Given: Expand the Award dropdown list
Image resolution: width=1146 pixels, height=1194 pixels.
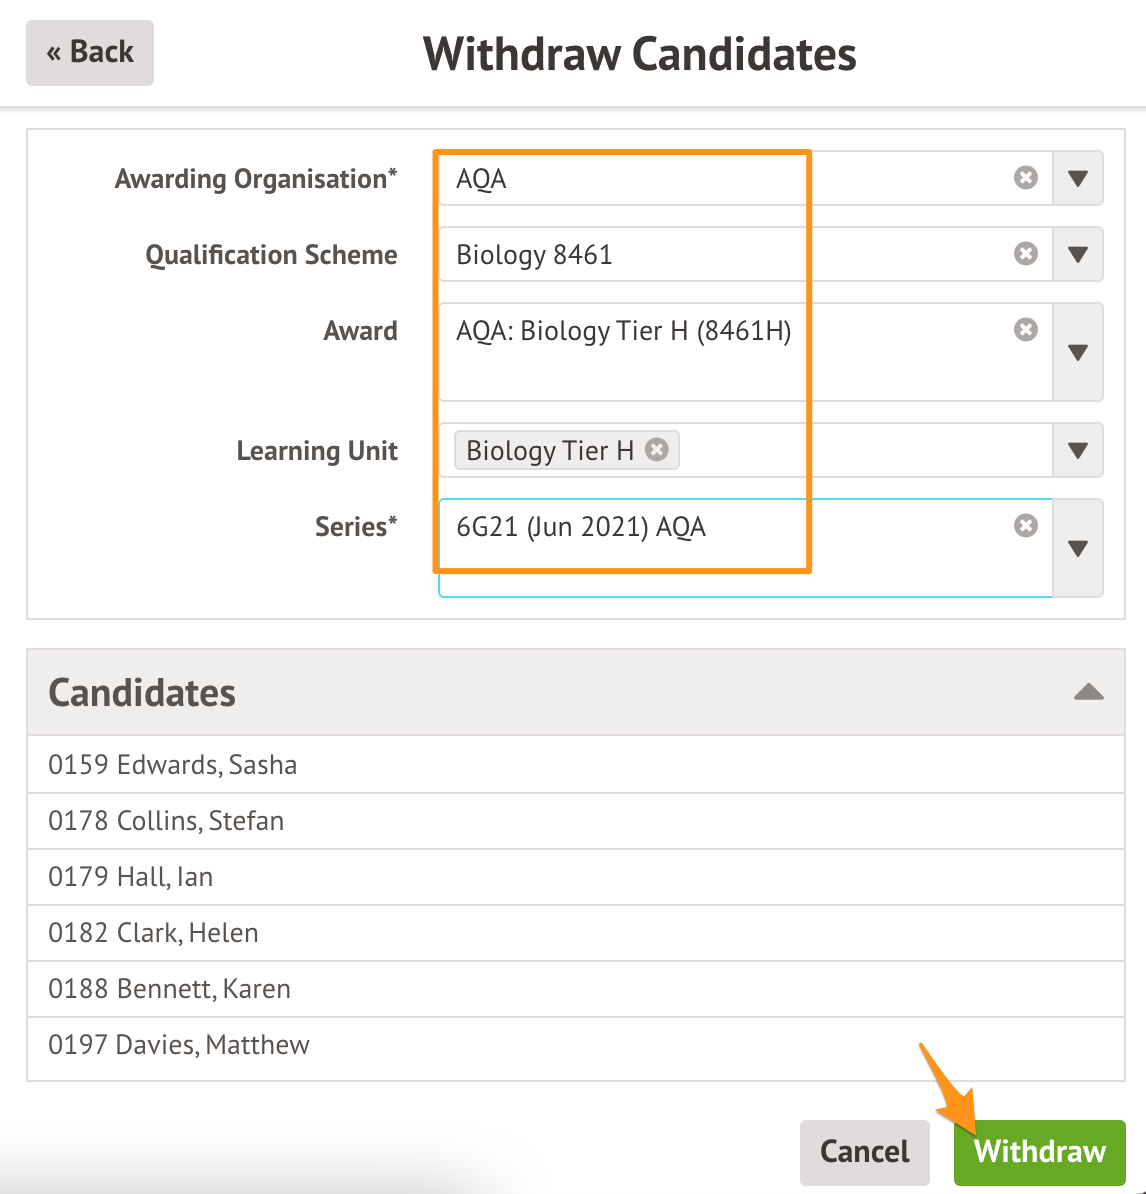Looking at the screenshot, I should 1077,352.
